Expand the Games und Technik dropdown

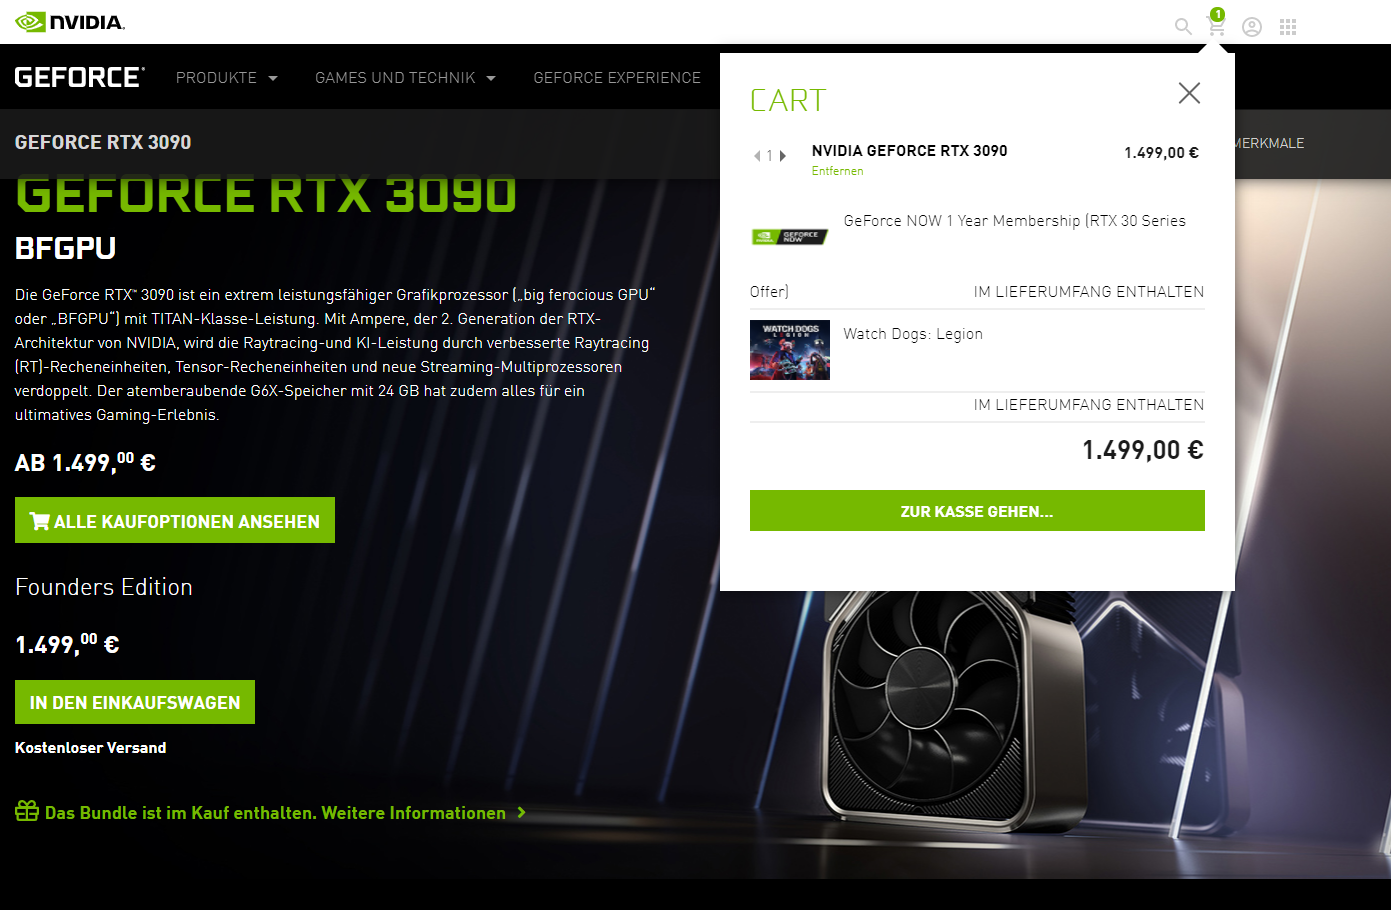coord(405,78)
